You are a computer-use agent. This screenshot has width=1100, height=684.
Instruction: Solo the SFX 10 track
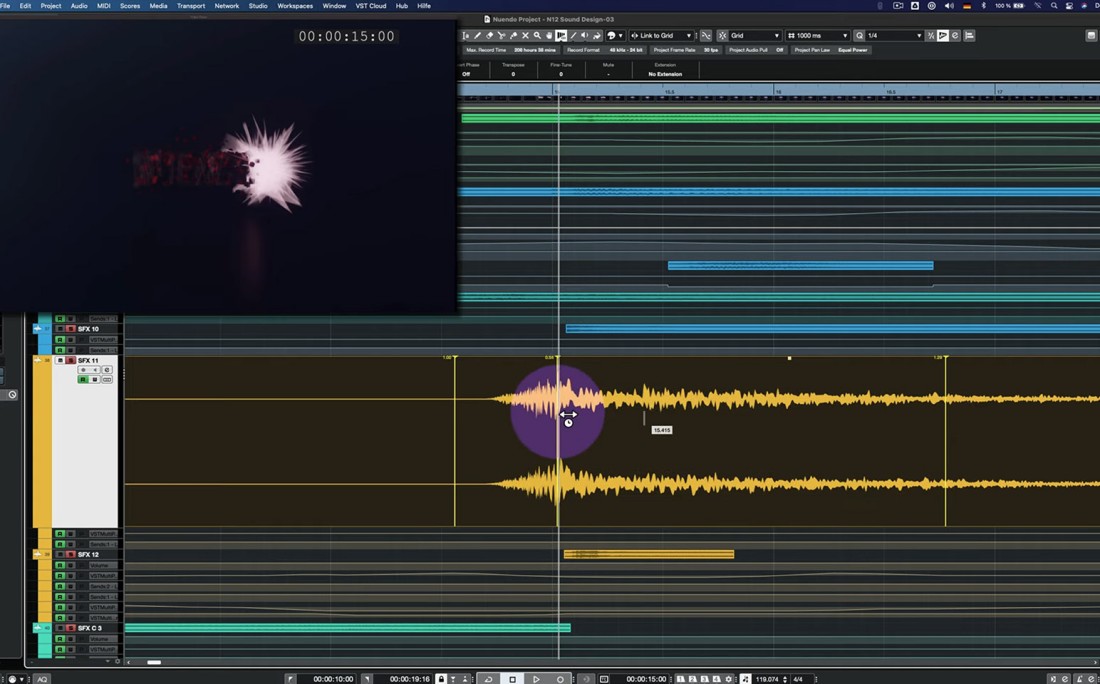(x=70, y=329)
